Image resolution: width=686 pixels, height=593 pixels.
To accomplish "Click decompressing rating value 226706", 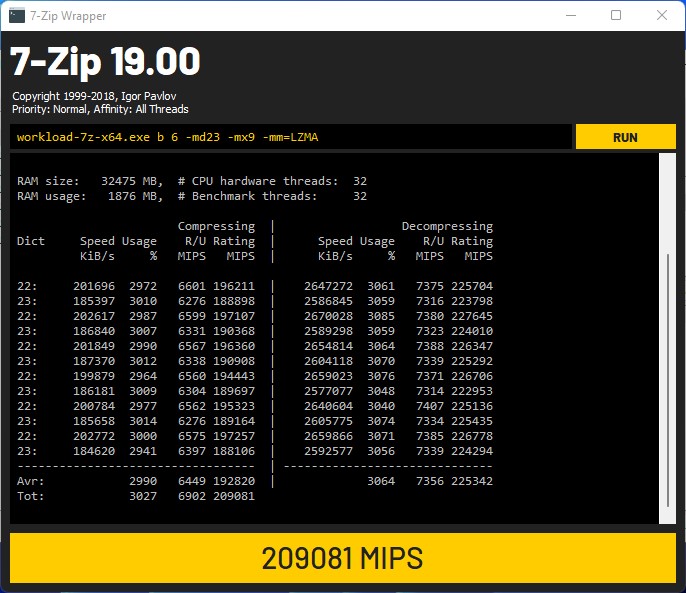I will click(x=472, y=376).
